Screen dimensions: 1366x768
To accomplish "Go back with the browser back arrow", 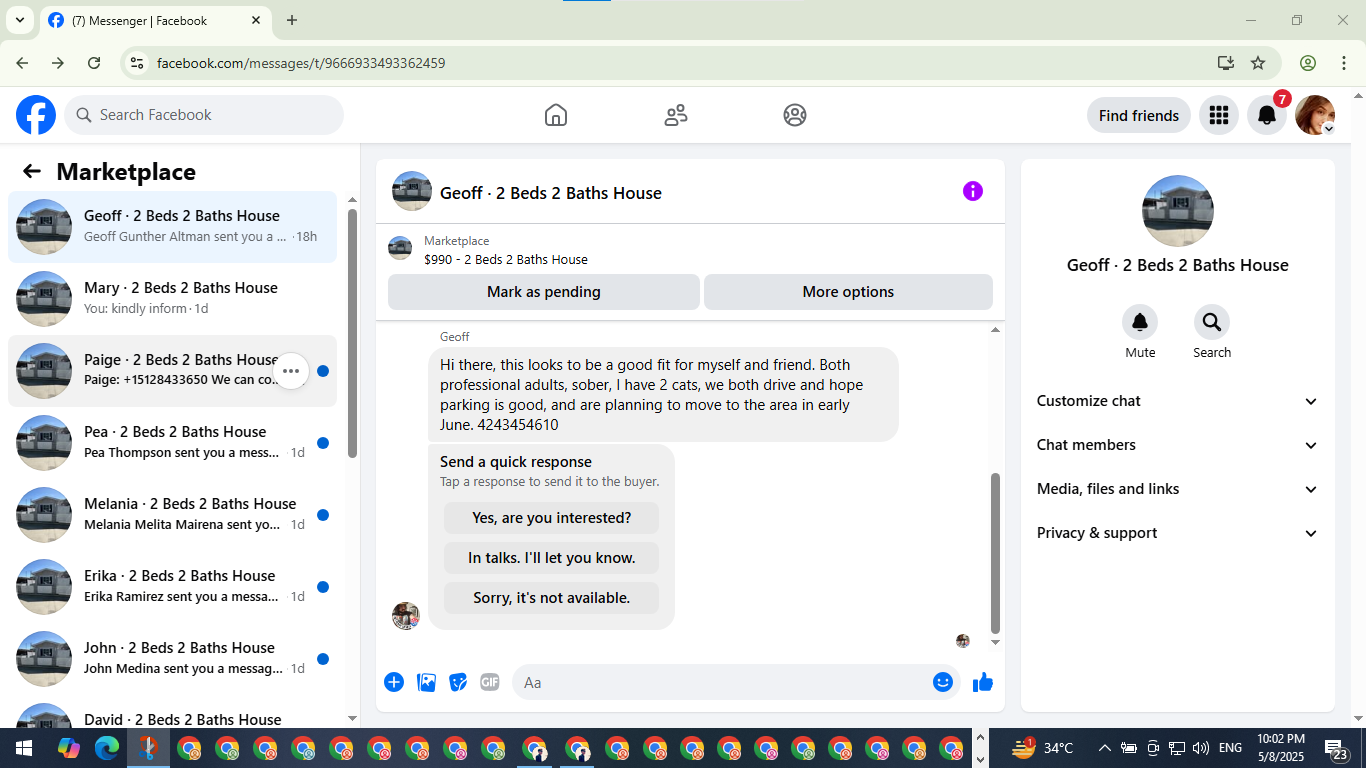I will click(x=22, y=63).
